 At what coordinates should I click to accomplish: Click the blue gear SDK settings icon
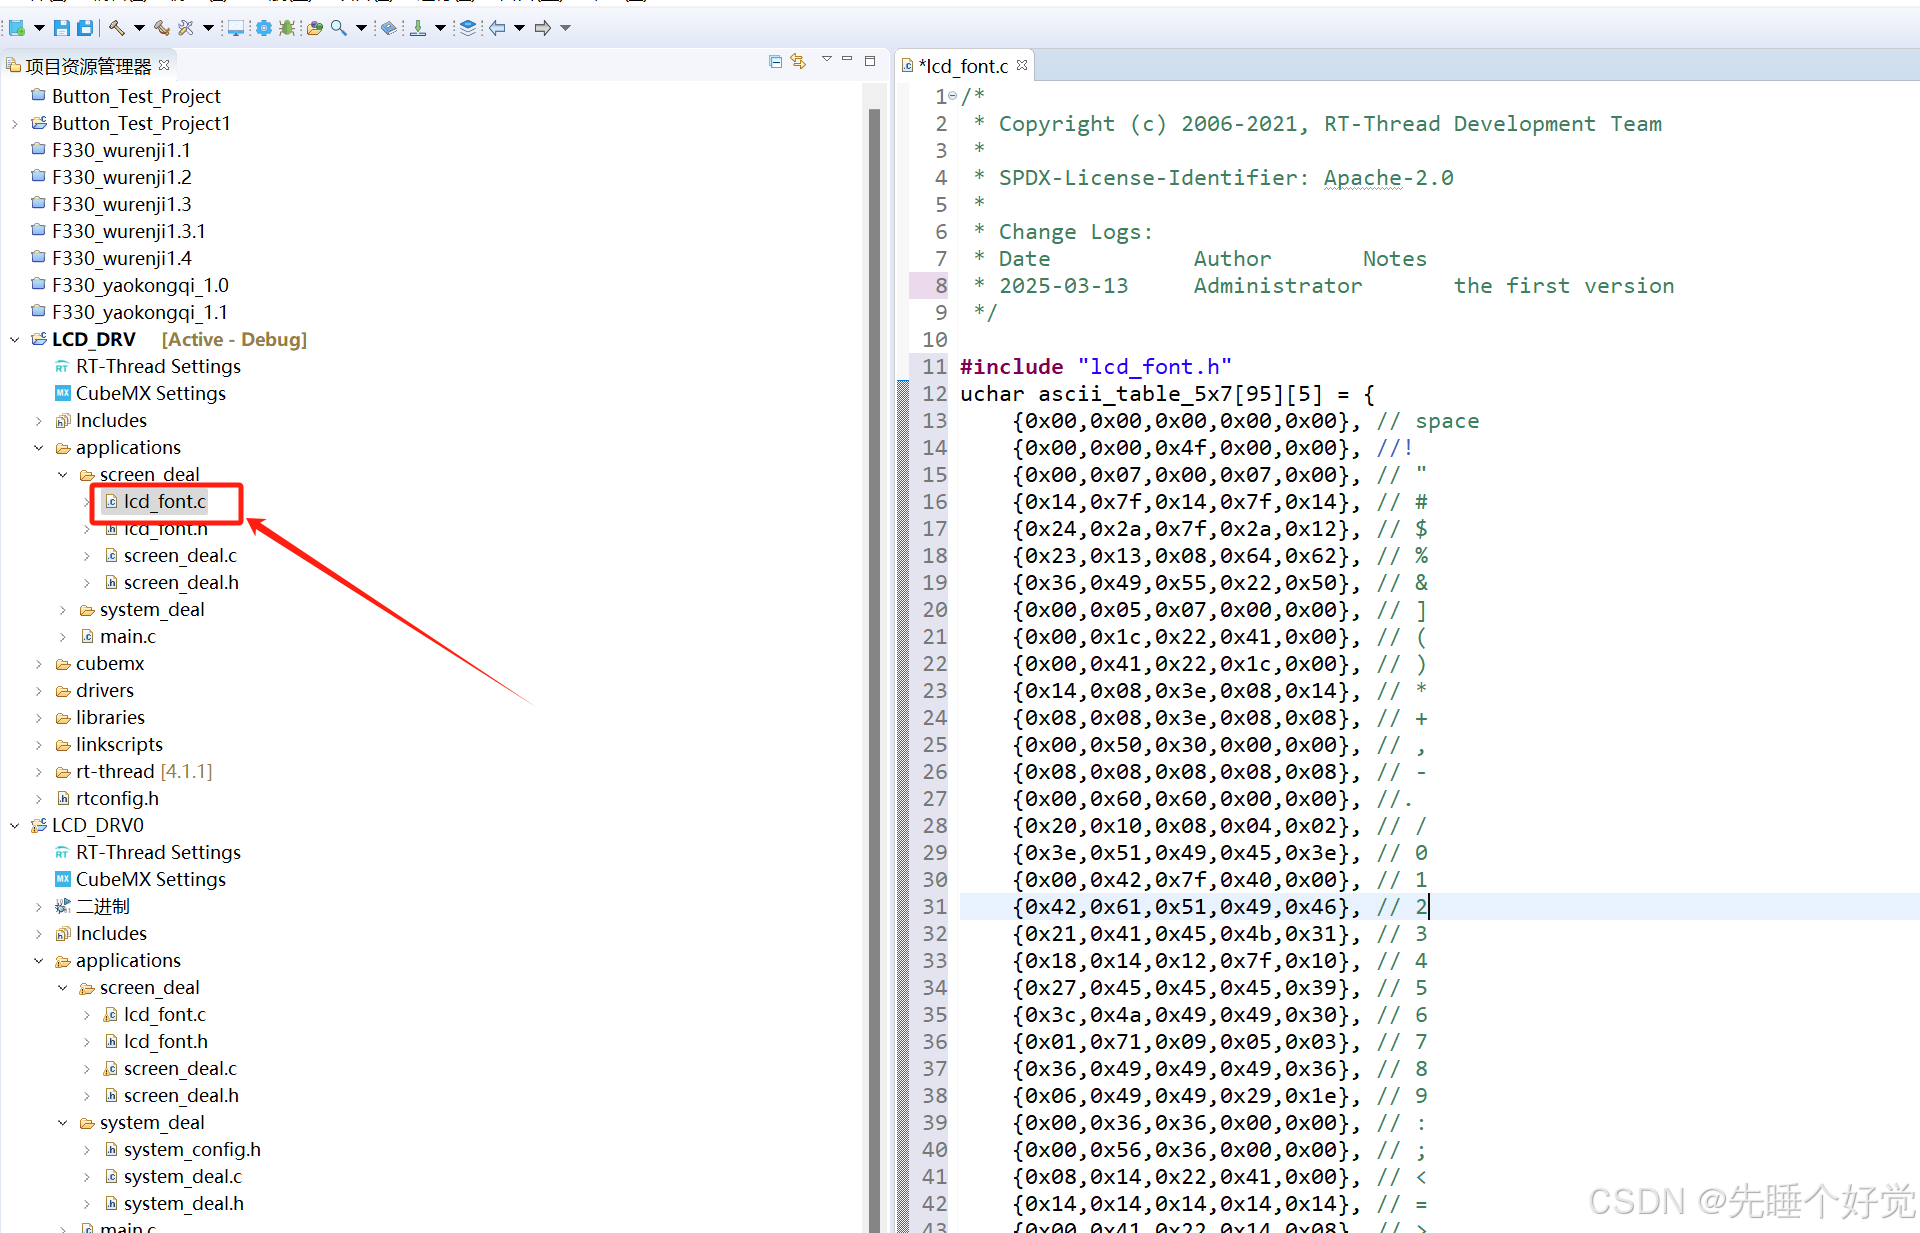click(x=264, y=28)
